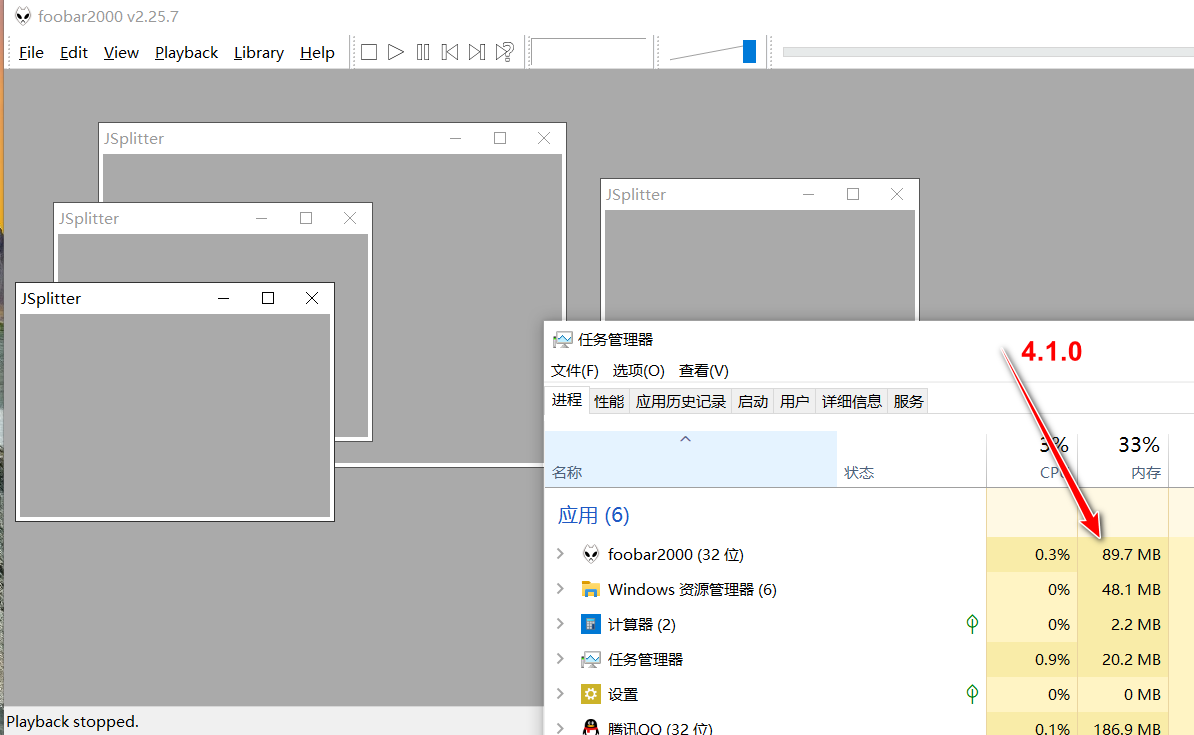
Task: Sort by the 状态 column header
Action: point(911,459)
